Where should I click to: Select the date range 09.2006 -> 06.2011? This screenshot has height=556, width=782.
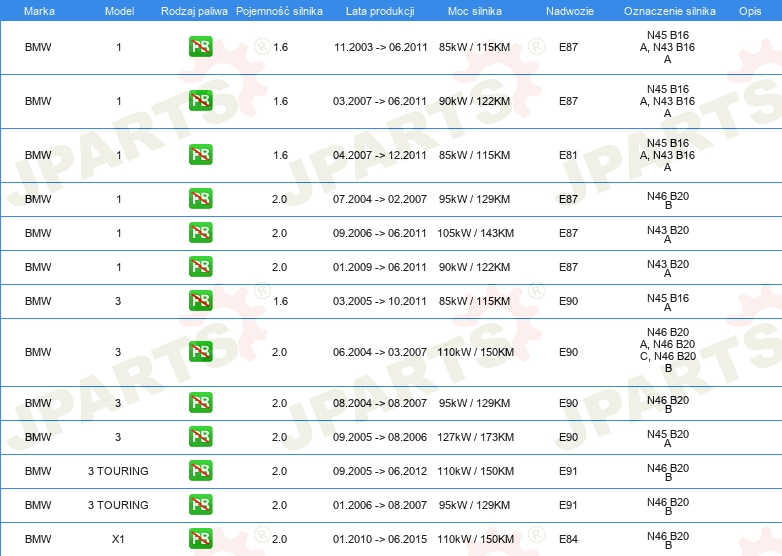[x=380, y=233]
